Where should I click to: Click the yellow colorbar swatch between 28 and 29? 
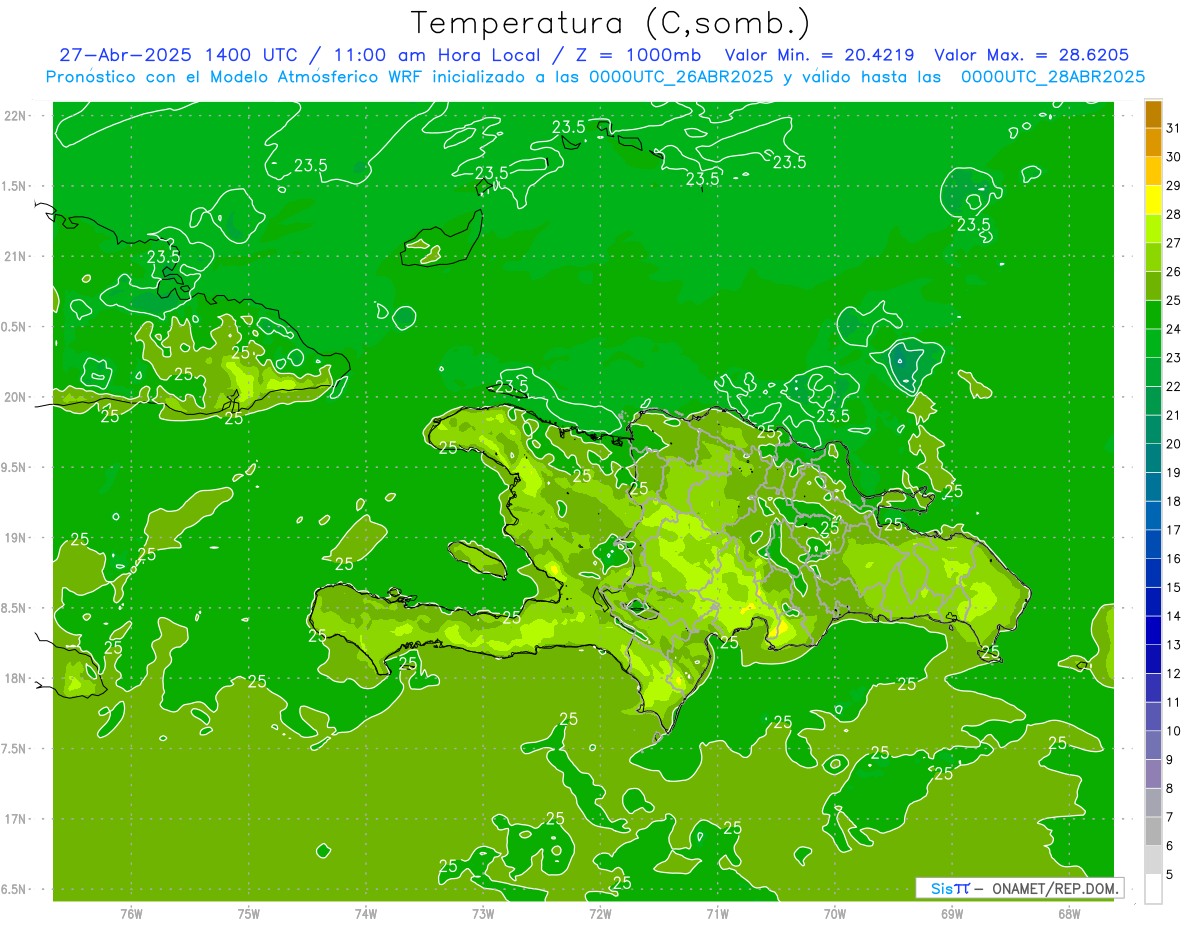(x=1153, y=200)
